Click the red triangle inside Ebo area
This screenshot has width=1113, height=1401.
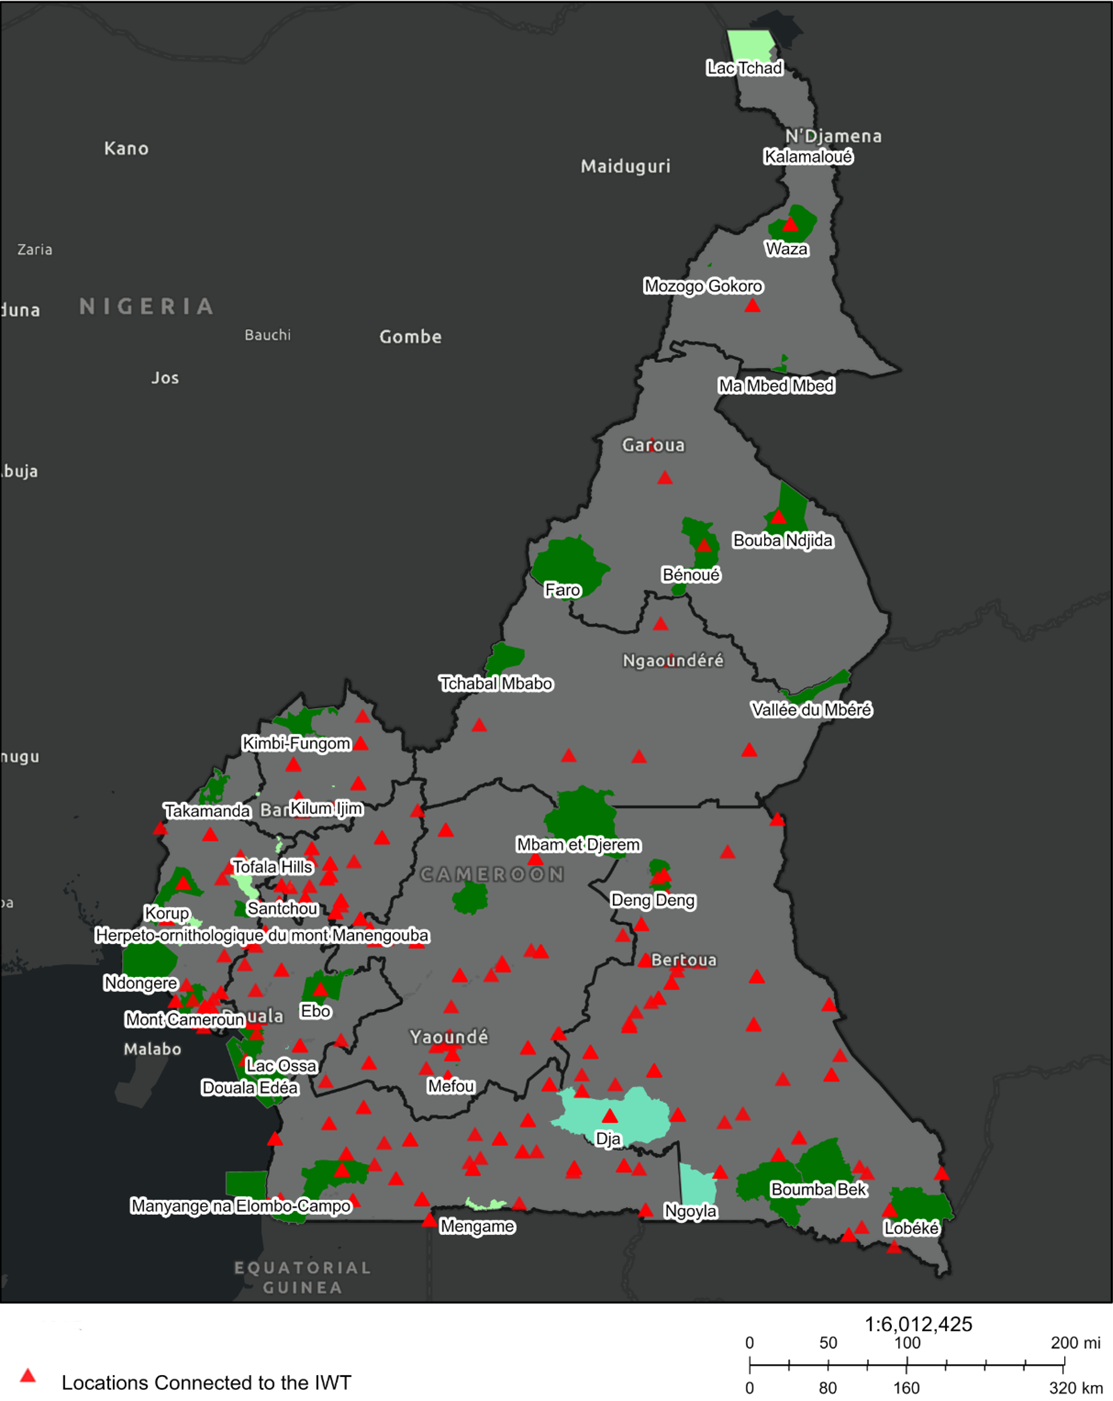[x=320, y=990]
